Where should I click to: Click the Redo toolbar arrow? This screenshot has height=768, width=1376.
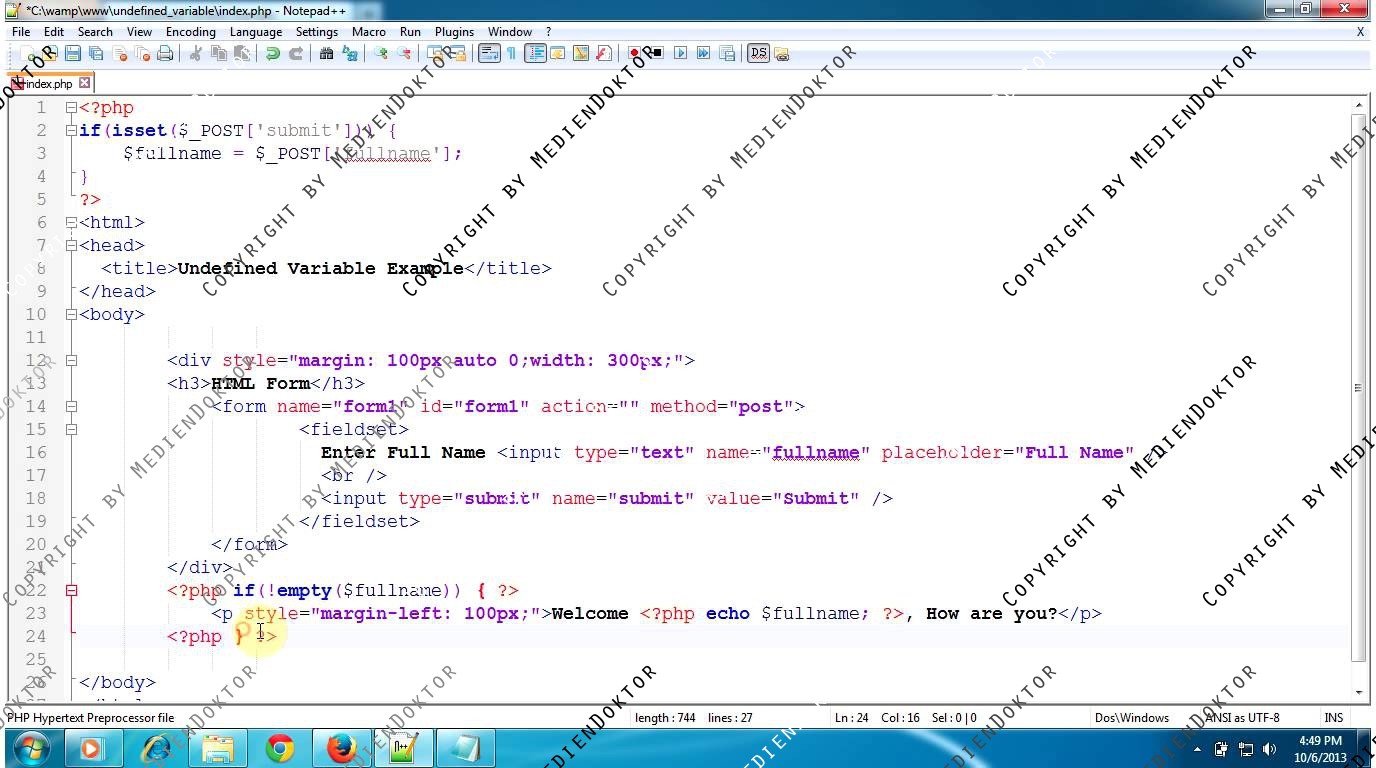(x=296, y=54)
